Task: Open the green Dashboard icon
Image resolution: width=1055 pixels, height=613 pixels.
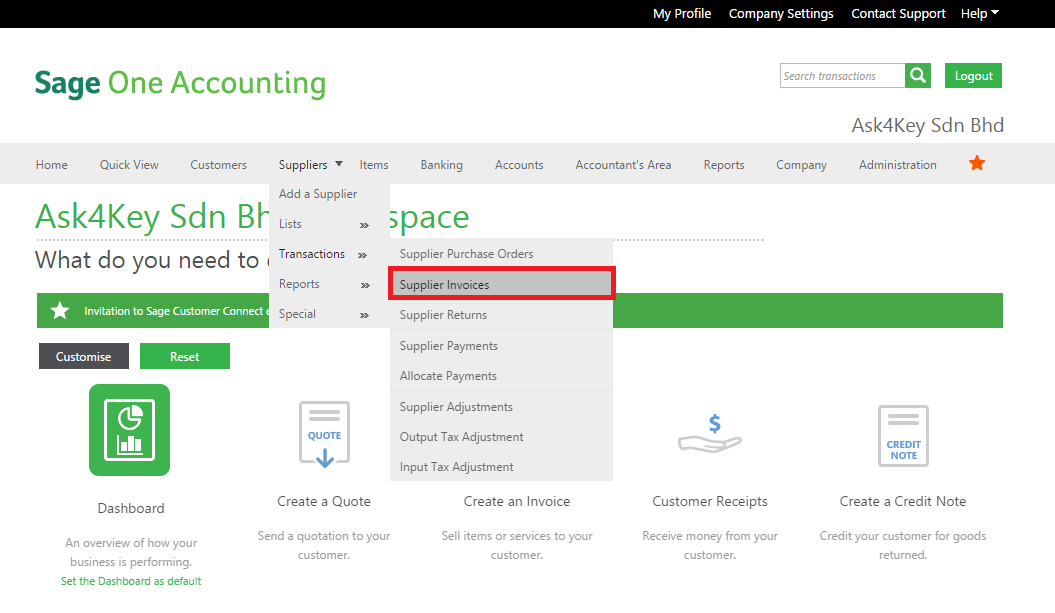Action: pos(129,430)
